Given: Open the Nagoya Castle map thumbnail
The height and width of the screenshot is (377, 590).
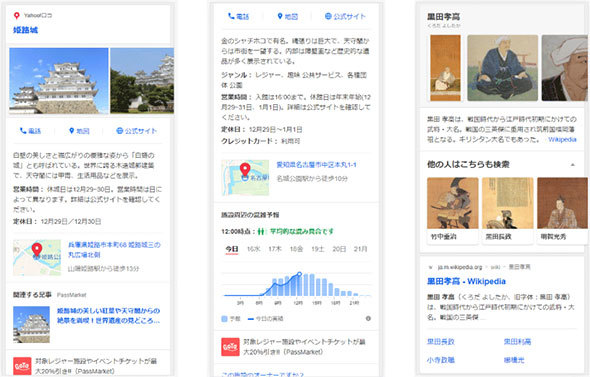Looking at the screenshot, I should (245, 178).
